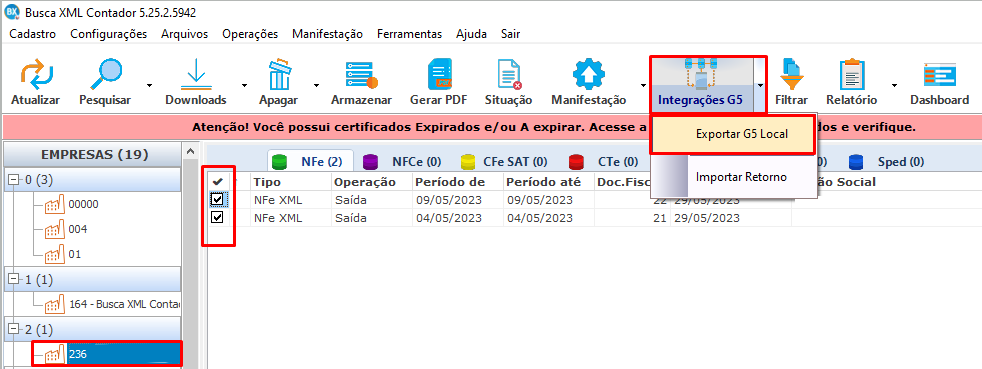This screenshot has height=369, width=982.
Task: Select company 164 - Busca XML Contador
Action: (x=125, y=304)
